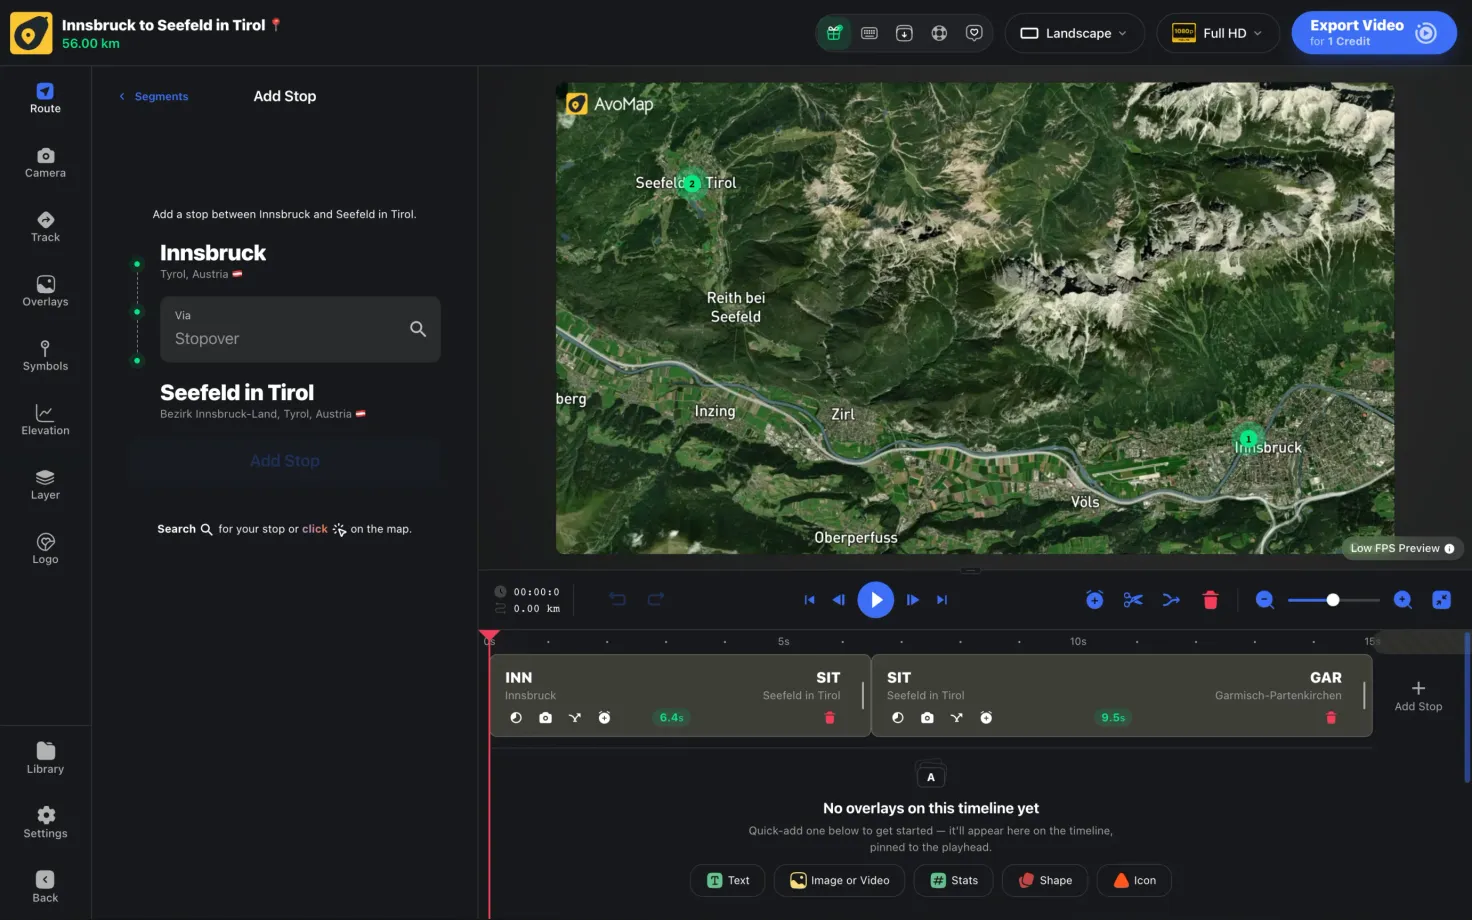Open keyboard shortcuts icon in top toolbar
This screenshot has width=1472, height=920.
[869, 33]
